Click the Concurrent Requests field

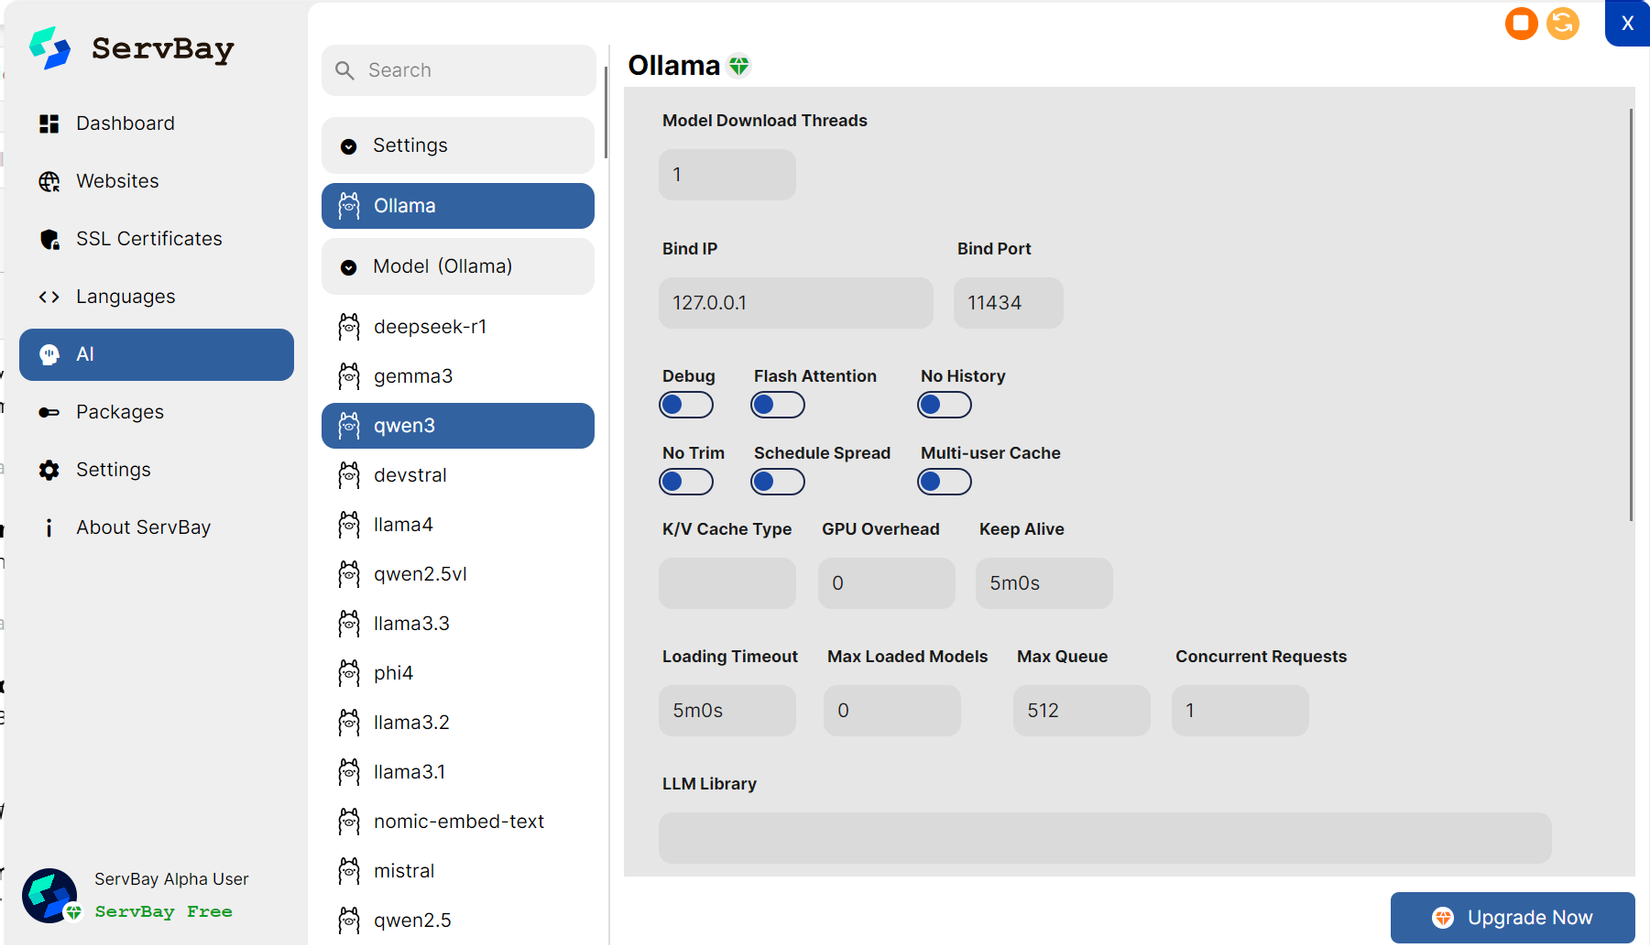pos(1240,711)
